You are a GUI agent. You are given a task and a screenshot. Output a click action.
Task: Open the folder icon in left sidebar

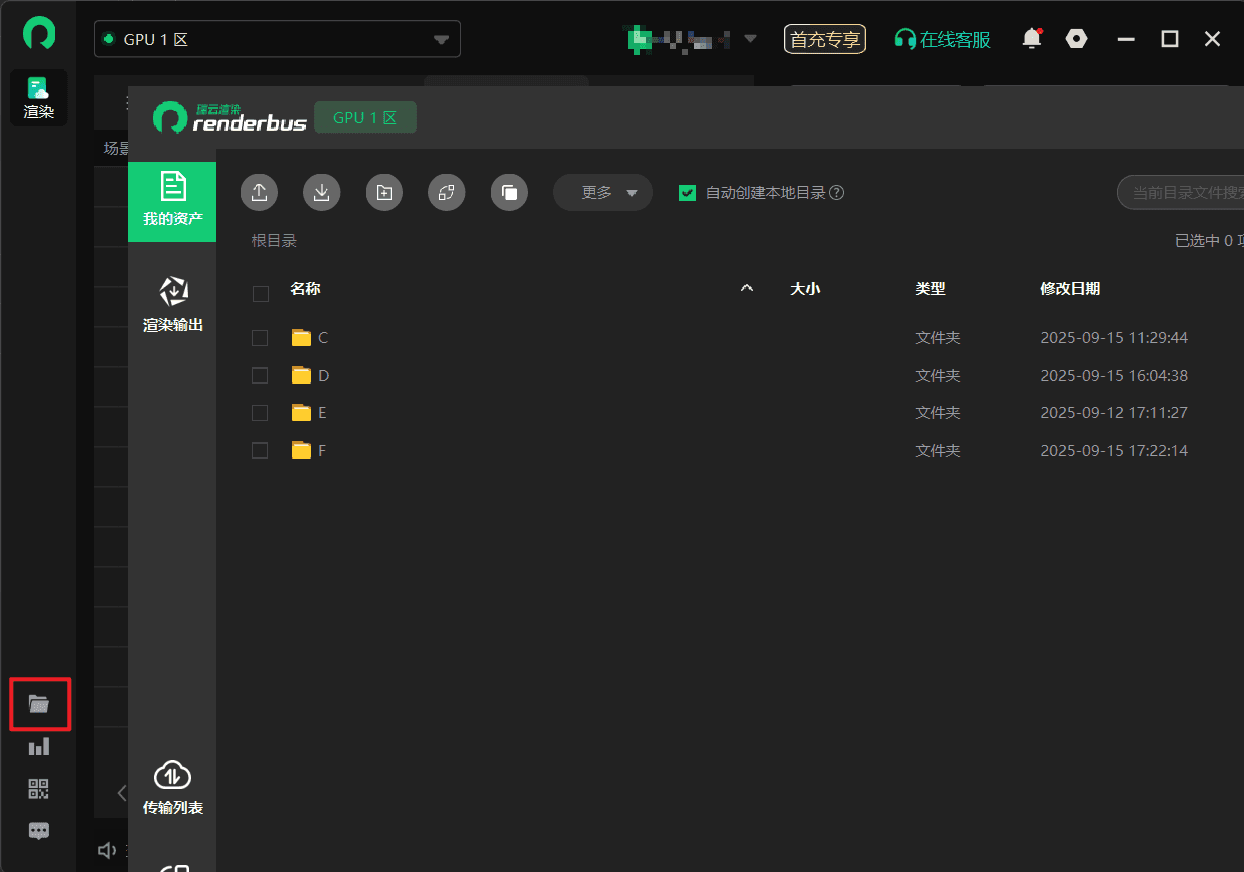coord(39,704)
